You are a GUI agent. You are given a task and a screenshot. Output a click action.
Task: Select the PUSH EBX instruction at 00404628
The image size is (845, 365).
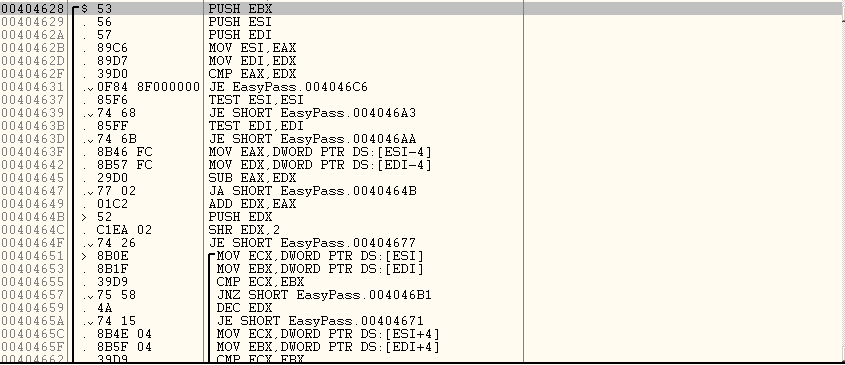click(240, 9)
